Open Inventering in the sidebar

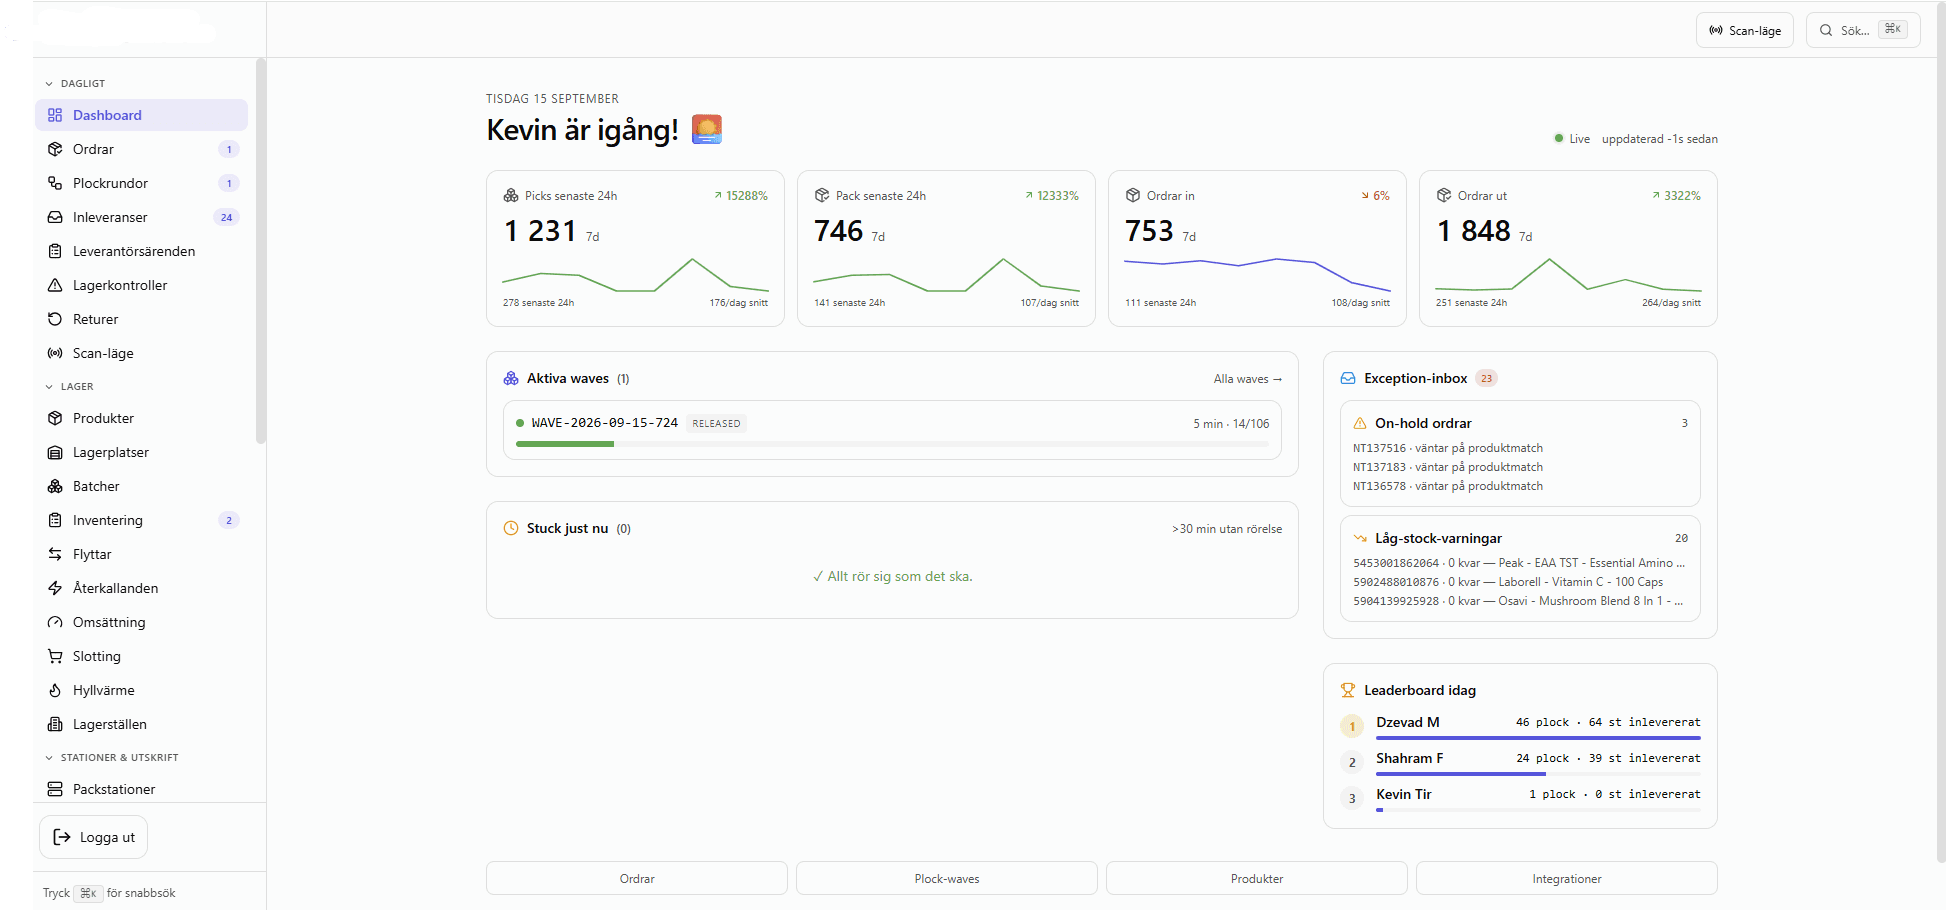tap(141, 520)
